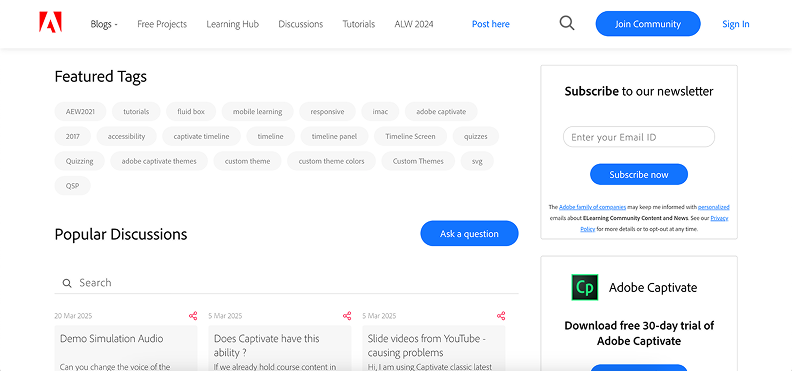Screen dimensions: 792x371
Task: Share the Does Captivate have this ability post
Action: pos(347,316)
